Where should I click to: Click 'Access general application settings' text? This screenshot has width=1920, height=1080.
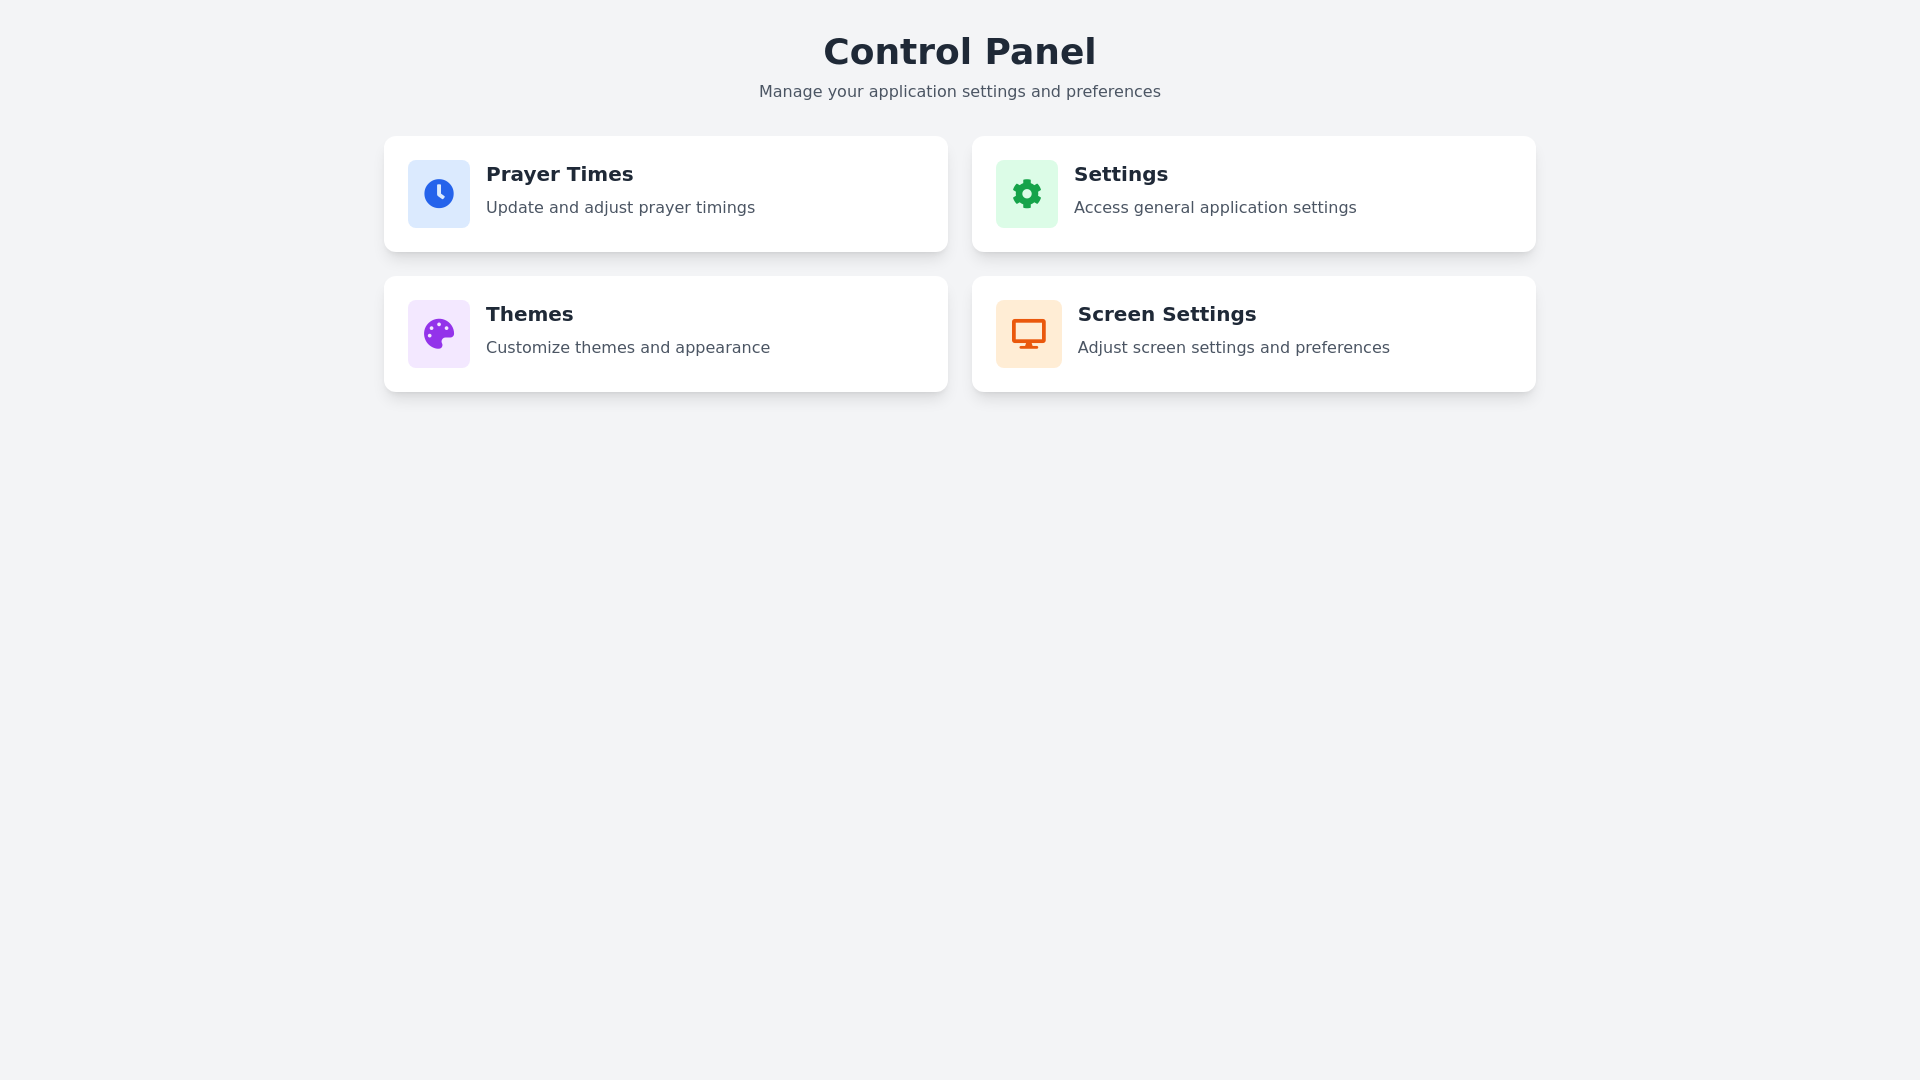(x=1214, y=208)
